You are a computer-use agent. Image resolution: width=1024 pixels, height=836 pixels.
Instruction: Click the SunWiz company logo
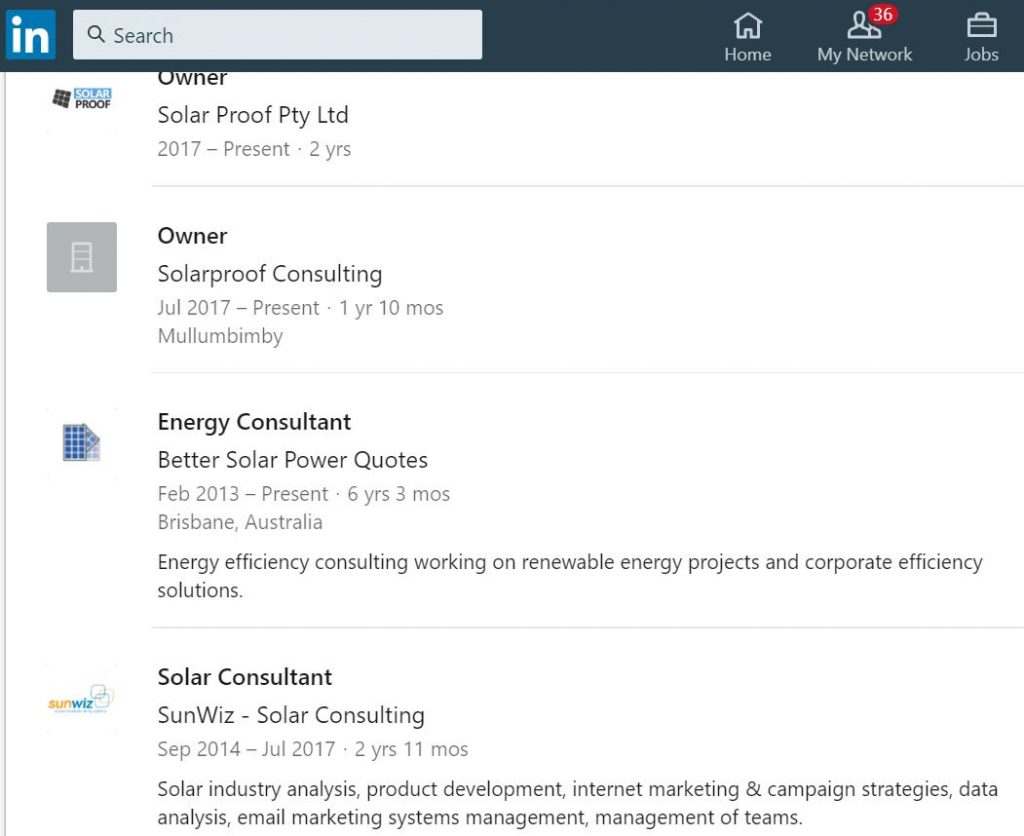tap(82, 699)
